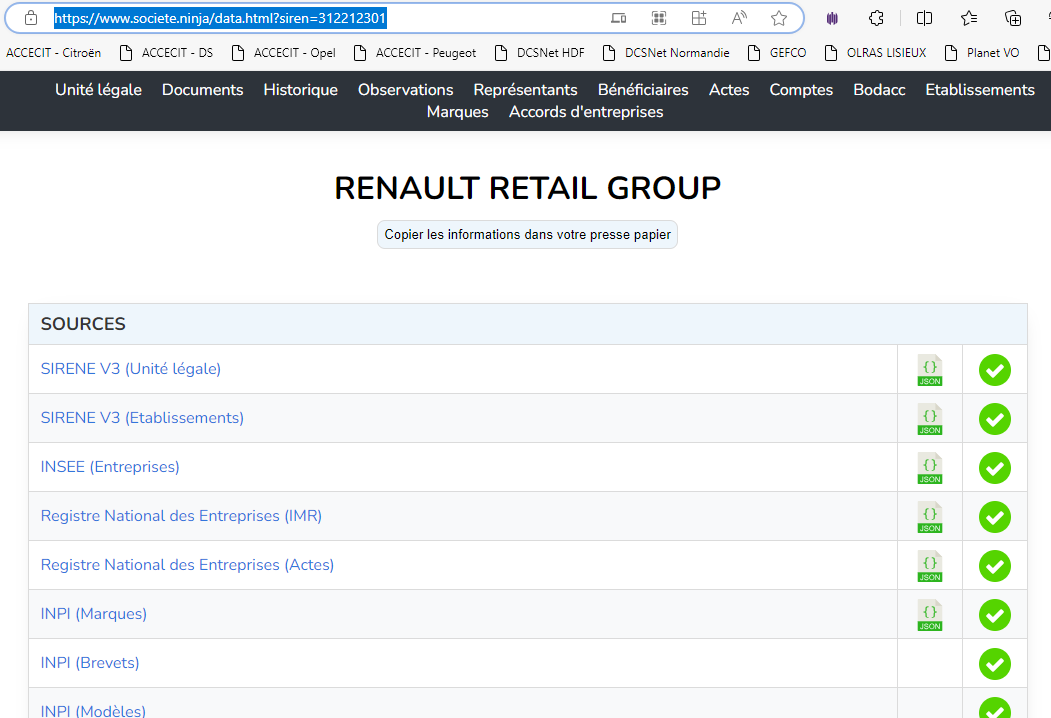Click green checkmark for Registre National (IMR)
Screen dimensions: 1051x718
[995, 517]
